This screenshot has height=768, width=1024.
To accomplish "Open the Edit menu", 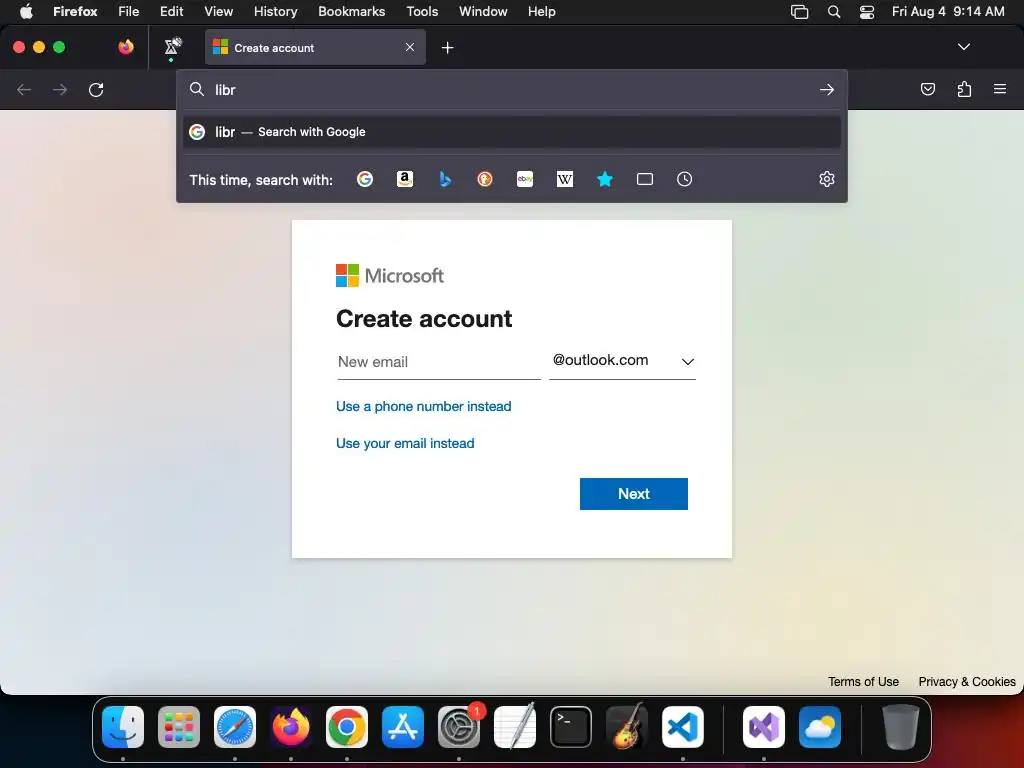I will tap(172, 11).
